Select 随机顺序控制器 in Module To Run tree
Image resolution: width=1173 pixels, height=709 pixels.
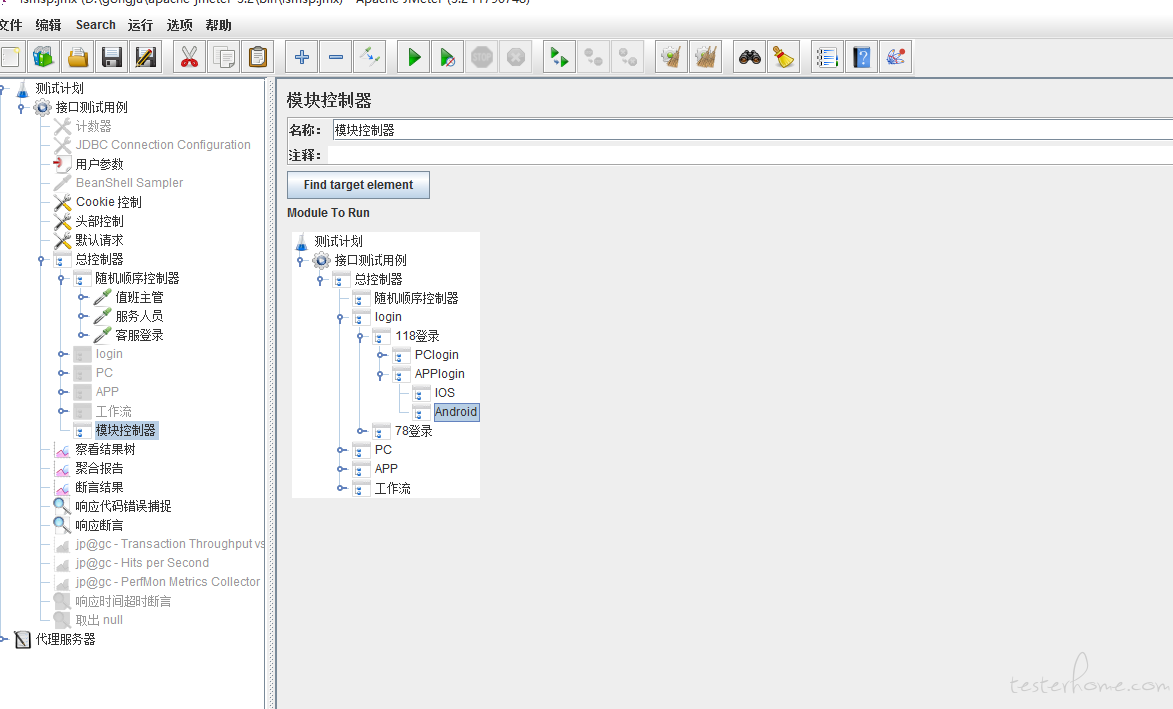[x=417, y=298]
